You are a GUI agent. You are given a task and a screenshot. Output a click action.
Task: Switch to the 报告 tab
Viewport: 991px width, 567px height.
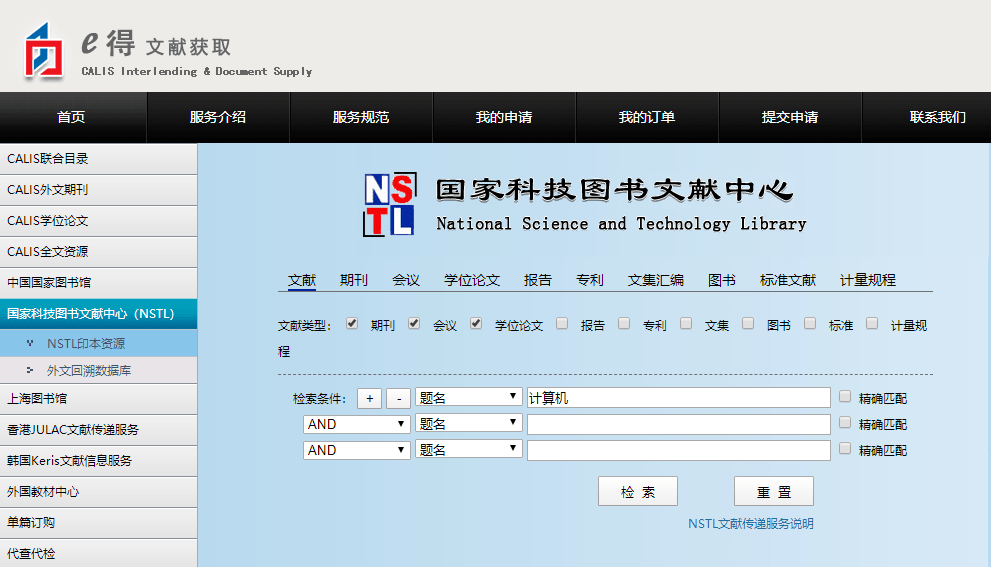[x=538, y=279]
